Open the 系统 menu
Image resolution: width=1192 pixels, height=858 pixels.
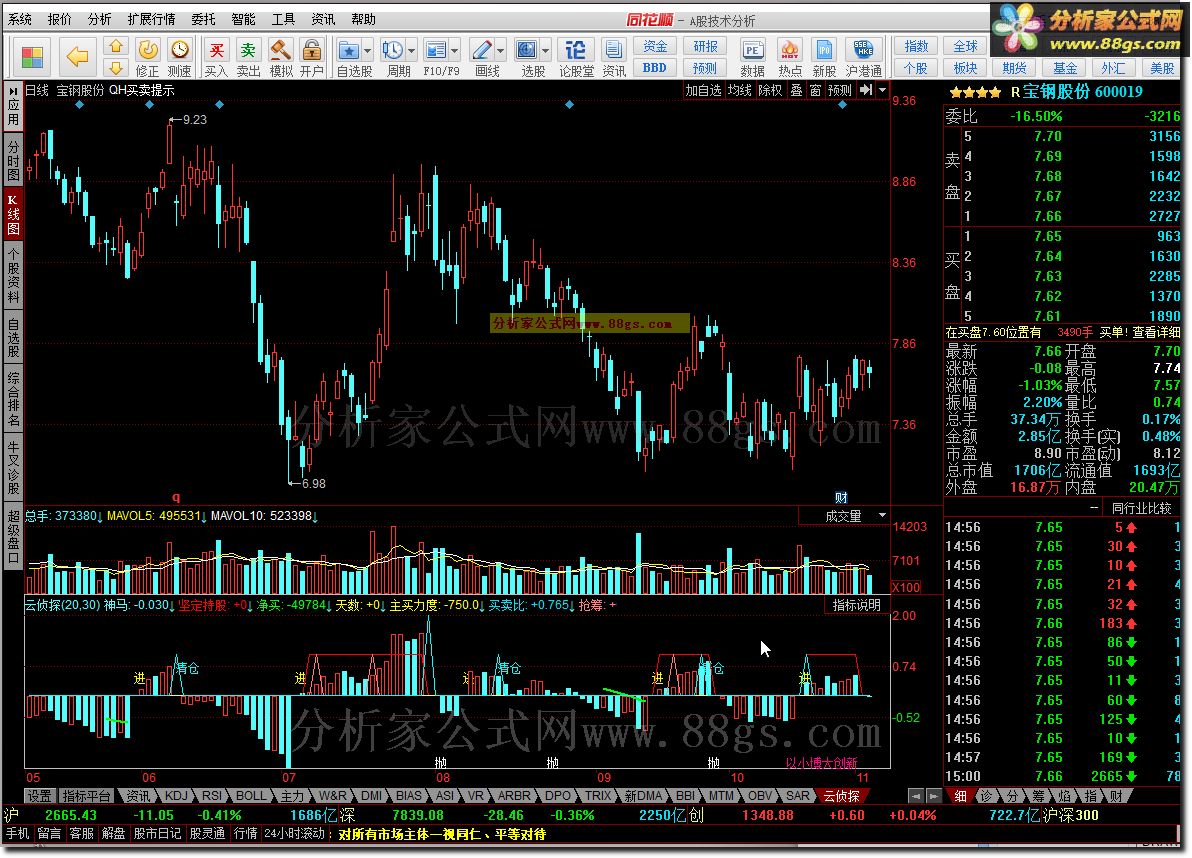(x=20, y=19)
